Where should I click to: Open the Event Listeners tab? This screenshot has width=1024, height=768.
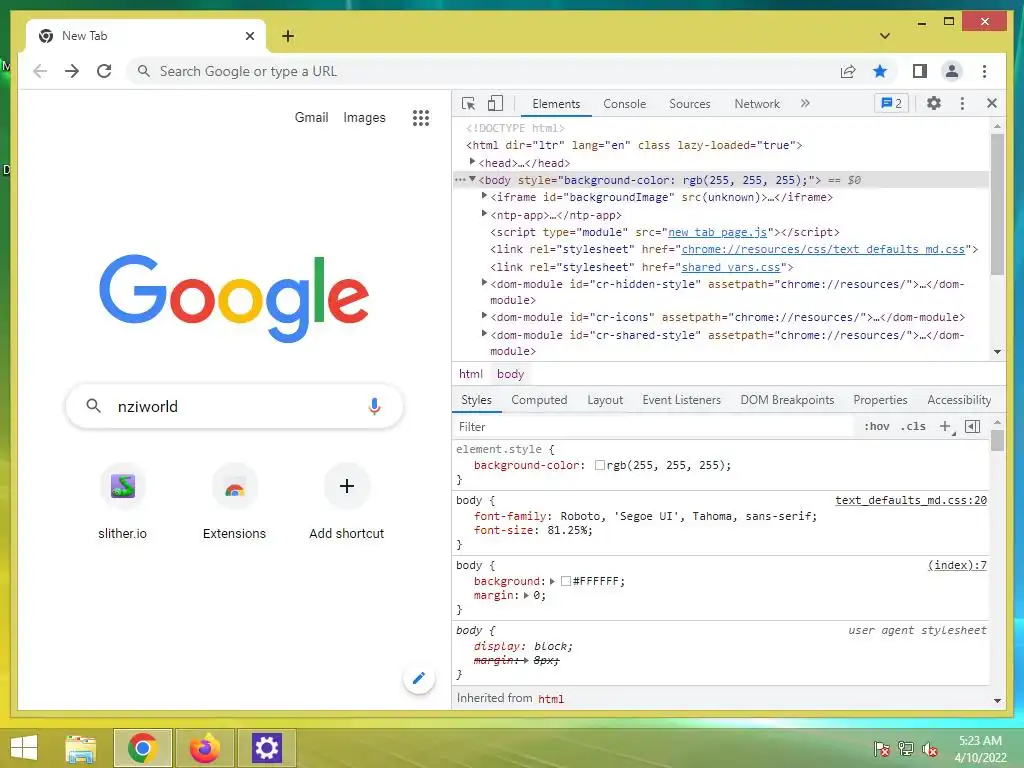(x=681, y=400)
